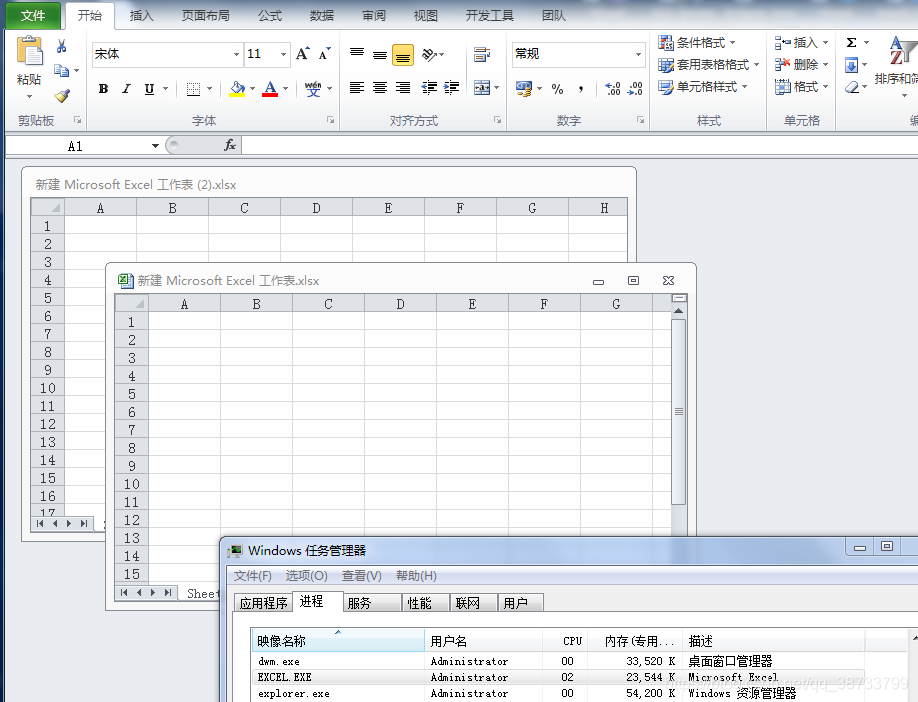Screen dimensions: 918x702
Task: Click the Cut scissors icon
Action: tap(61, 46)
